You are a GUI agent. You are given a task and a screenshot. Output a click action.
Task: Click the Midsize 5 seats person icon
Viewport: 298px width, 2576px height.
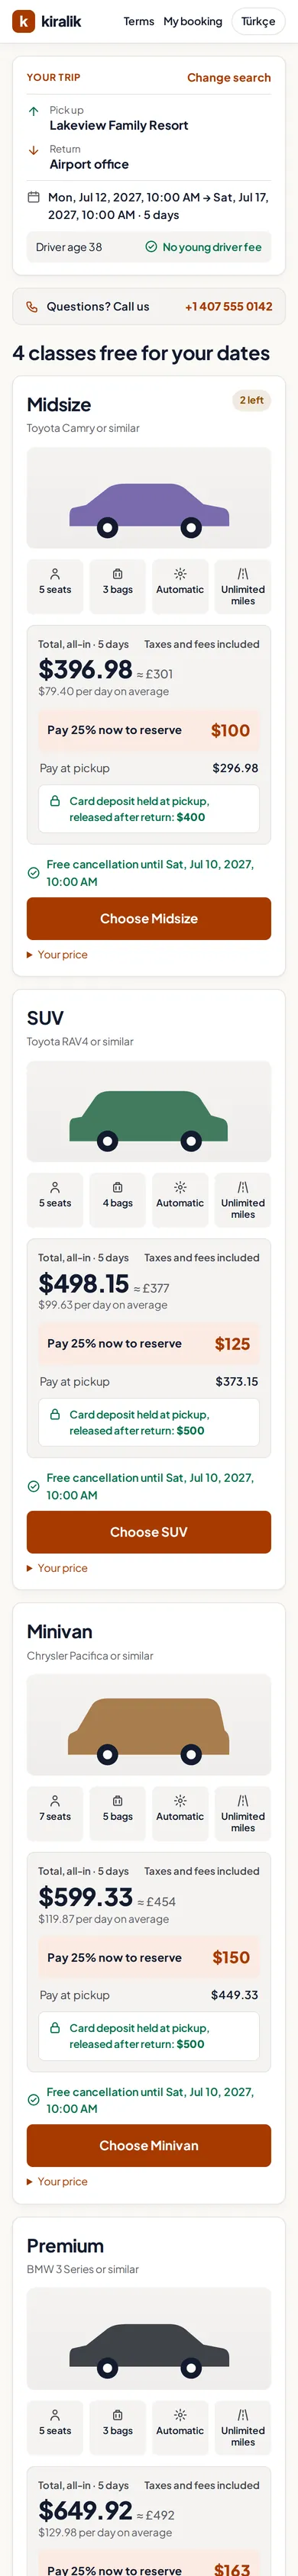click(55, 574)
